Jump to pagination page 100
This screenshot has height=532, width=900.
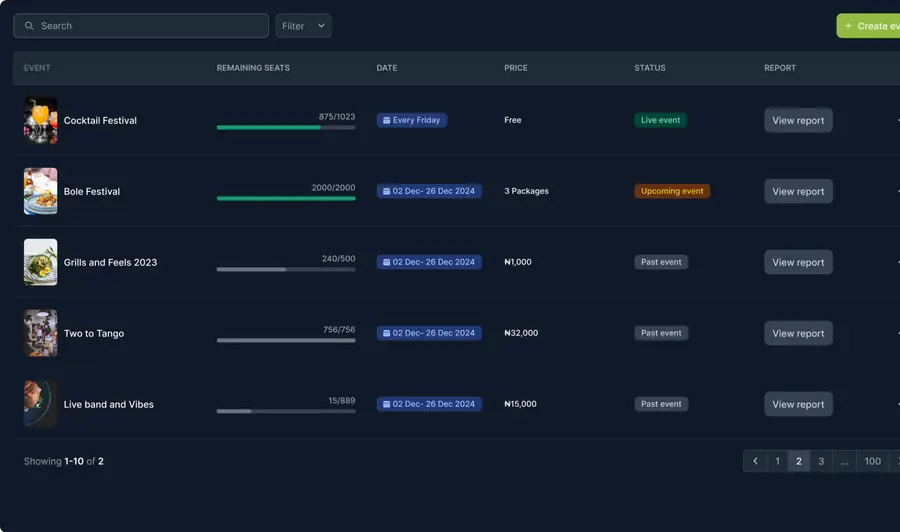point(872,461)
